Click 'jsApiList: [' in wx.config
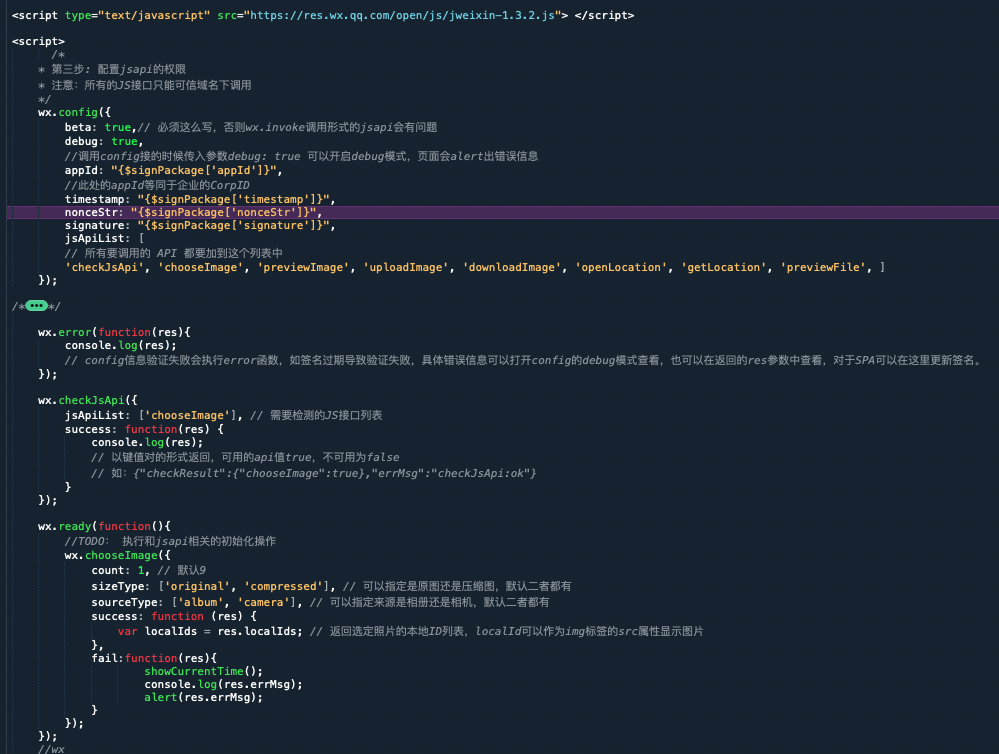The width and height of the screenshot is (999, 754). (104, 238)
